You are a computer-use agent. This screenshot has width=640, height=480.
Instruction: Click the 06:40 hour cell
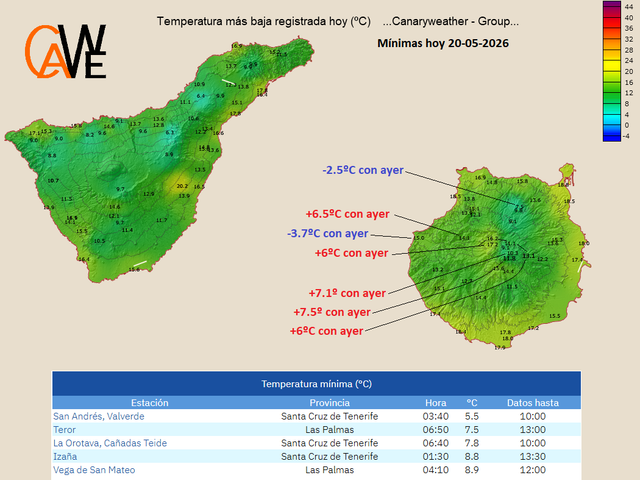(x=436, y=443)
